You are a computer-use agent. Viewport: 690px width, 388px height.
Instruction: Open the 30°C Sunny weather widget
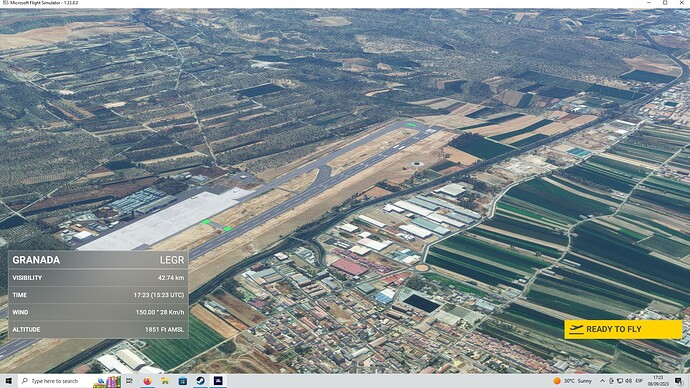573,381
